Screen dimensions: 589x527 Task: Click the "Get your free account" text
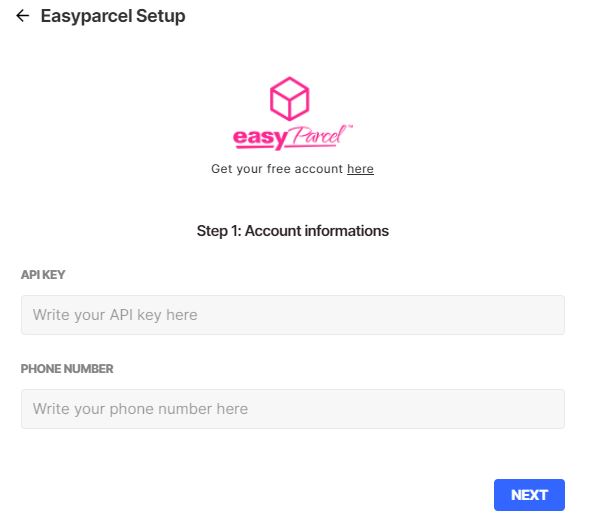point(277,169)
